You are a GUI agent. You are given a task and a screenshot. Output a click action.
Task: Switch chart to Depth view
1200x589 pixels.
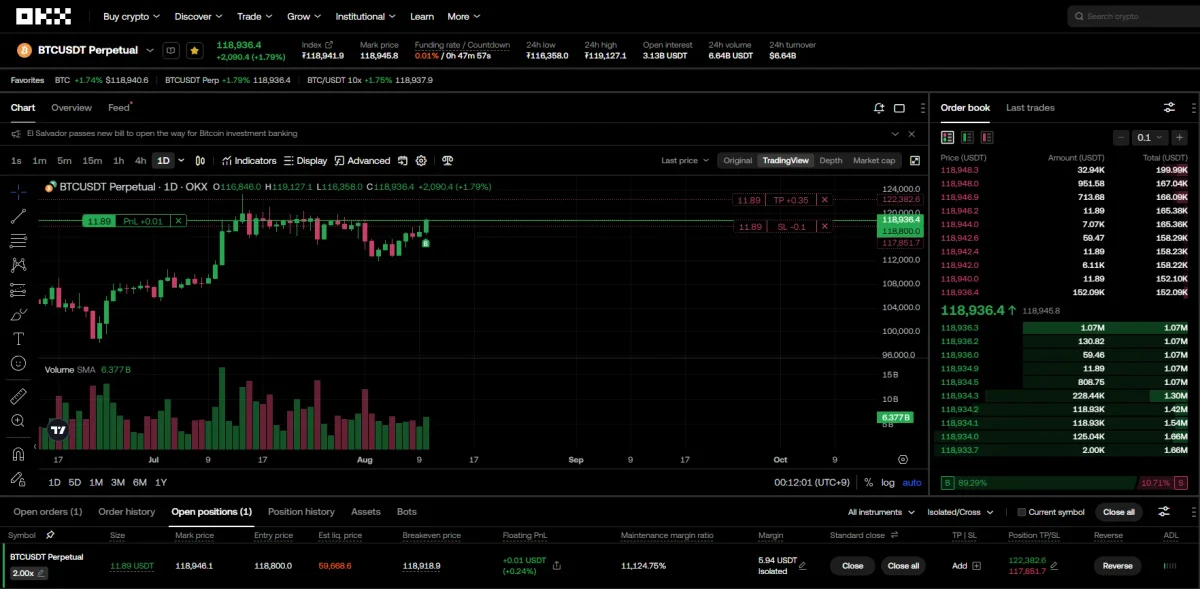831,160
